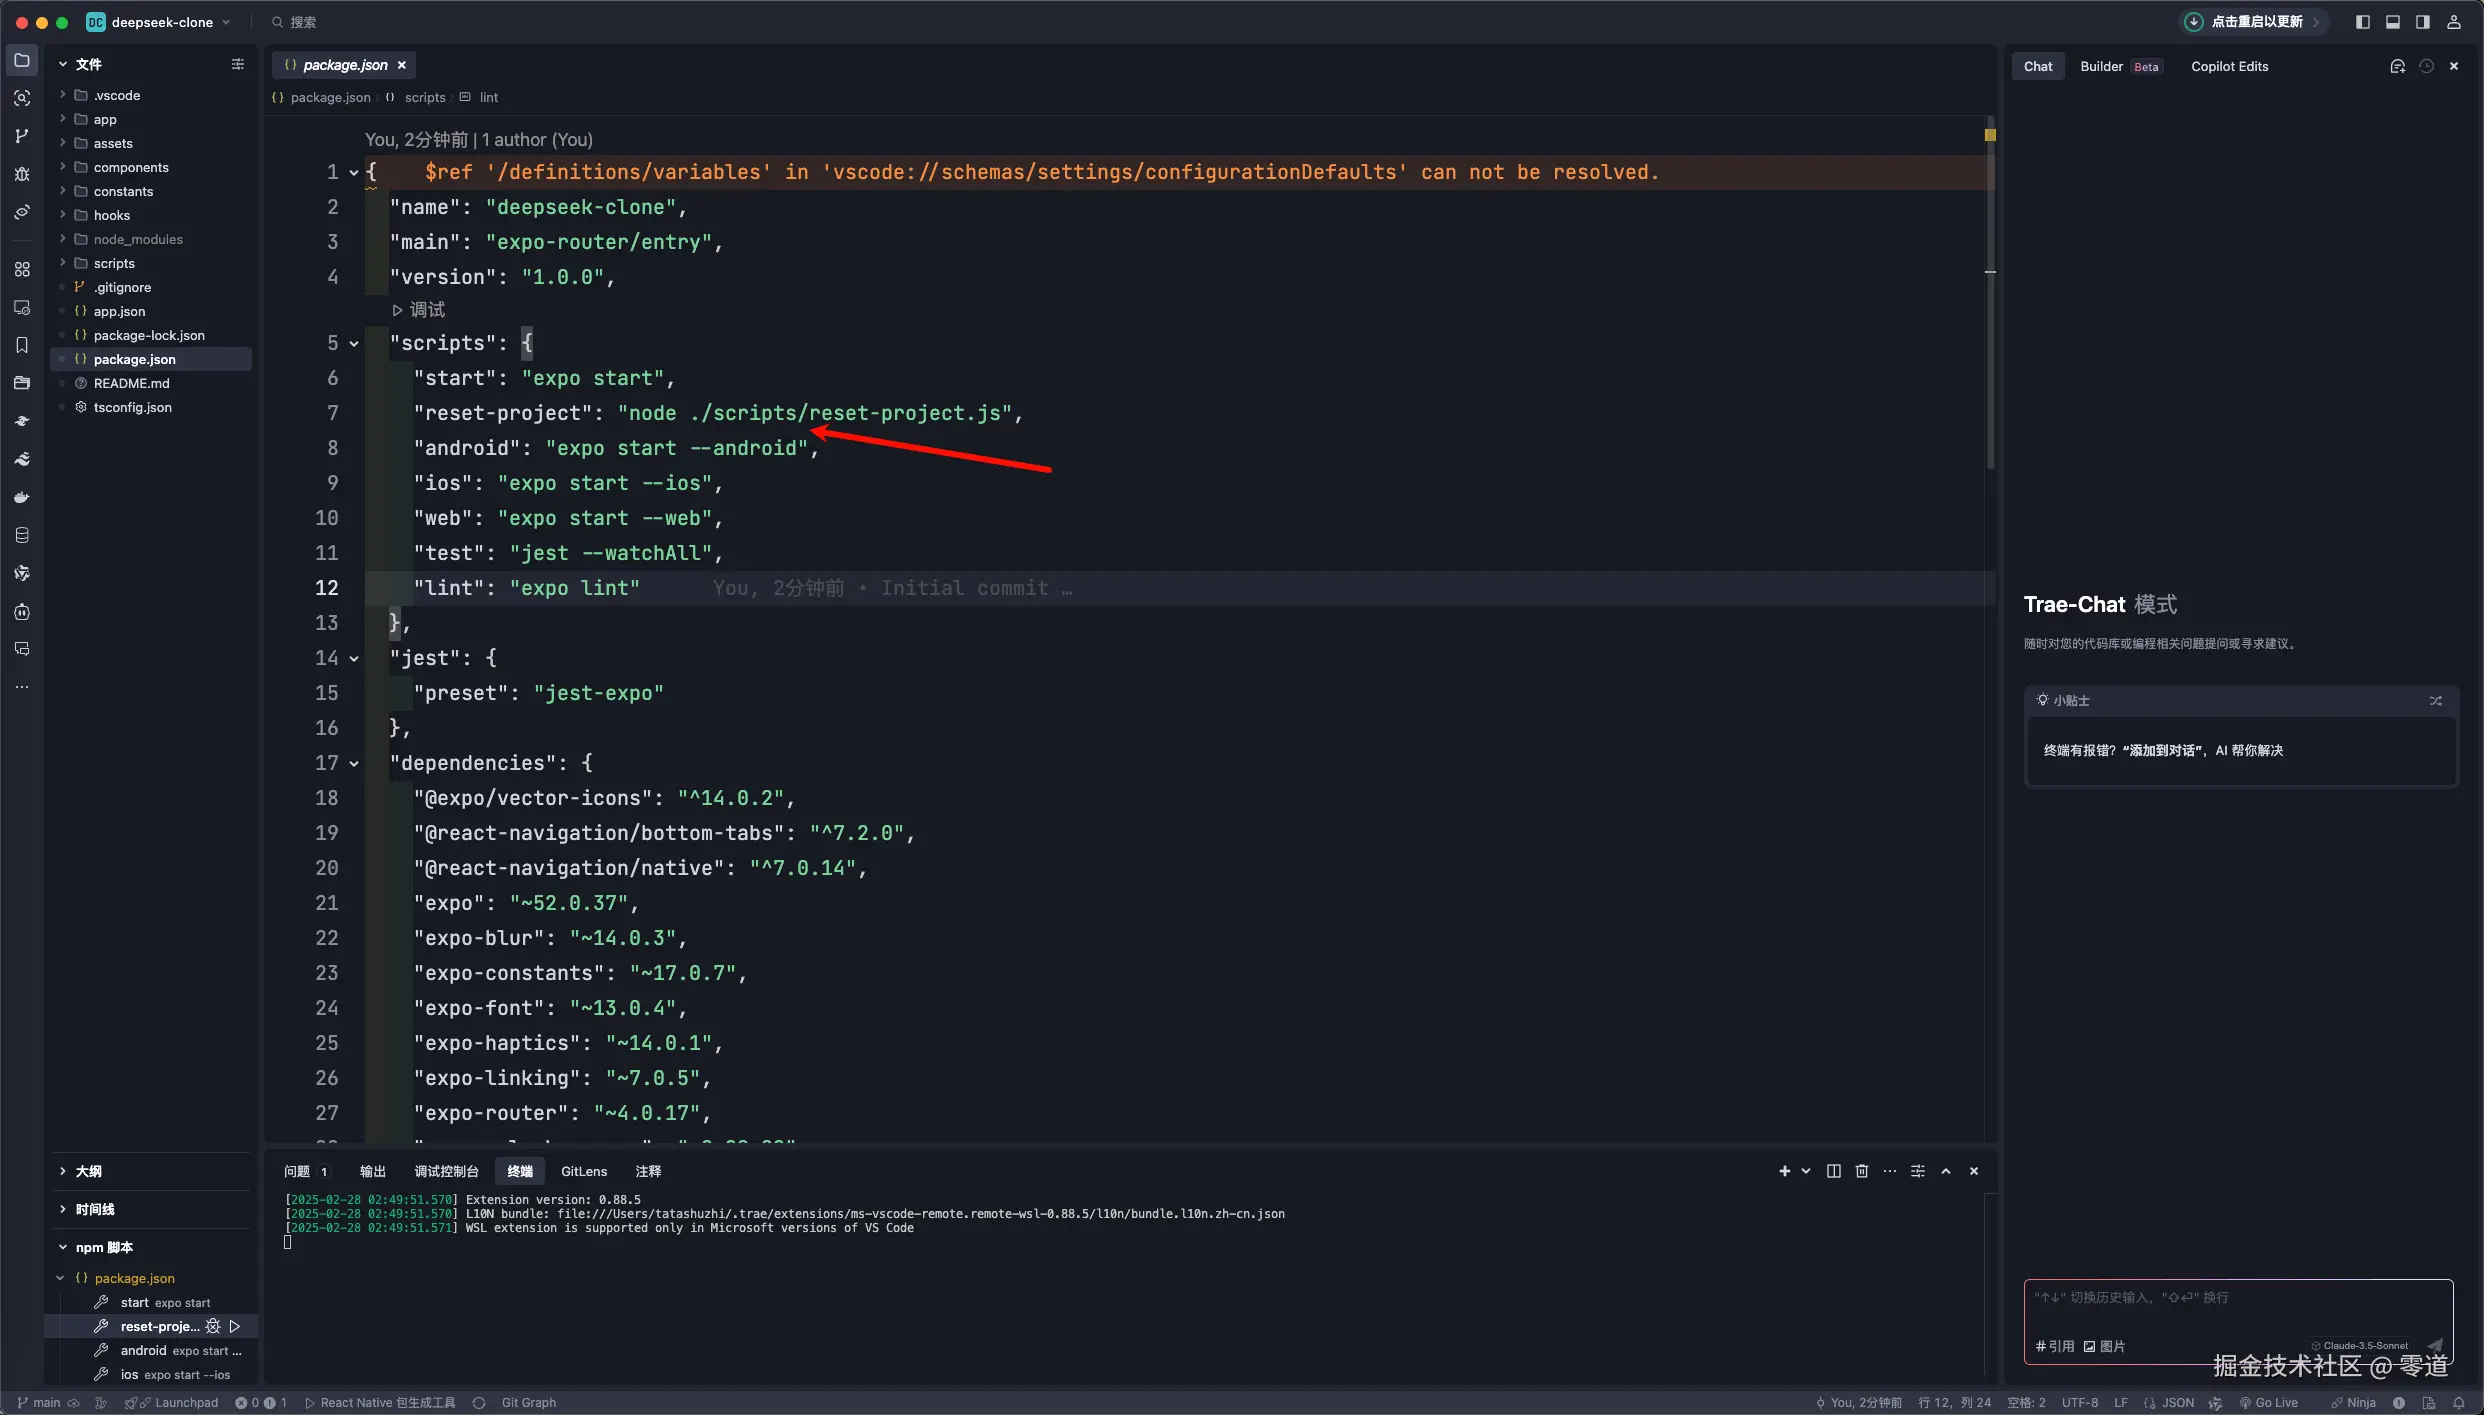Click the #引用 reference button in chat
The width and height of the screenshot is (2484, 1415).
2055,1346
